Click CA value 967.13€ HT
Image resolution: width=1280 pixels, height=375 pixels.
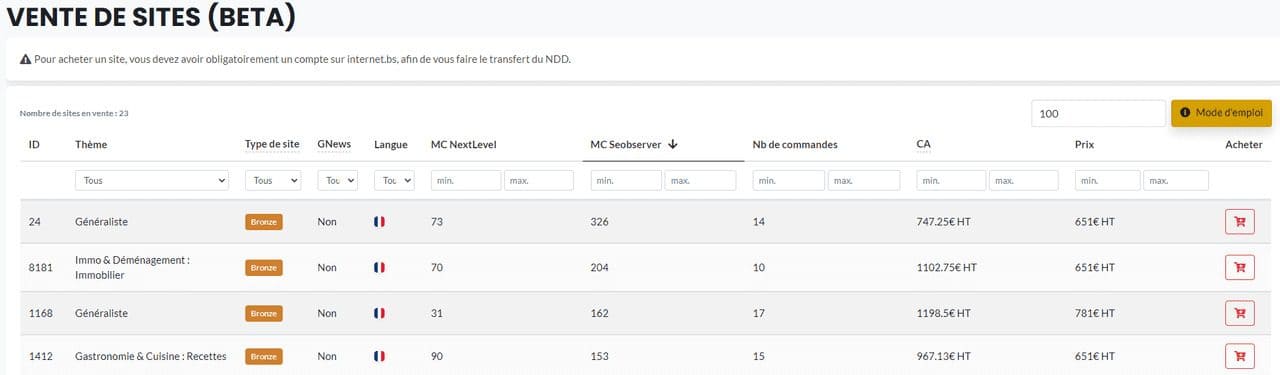pos(943,356)
